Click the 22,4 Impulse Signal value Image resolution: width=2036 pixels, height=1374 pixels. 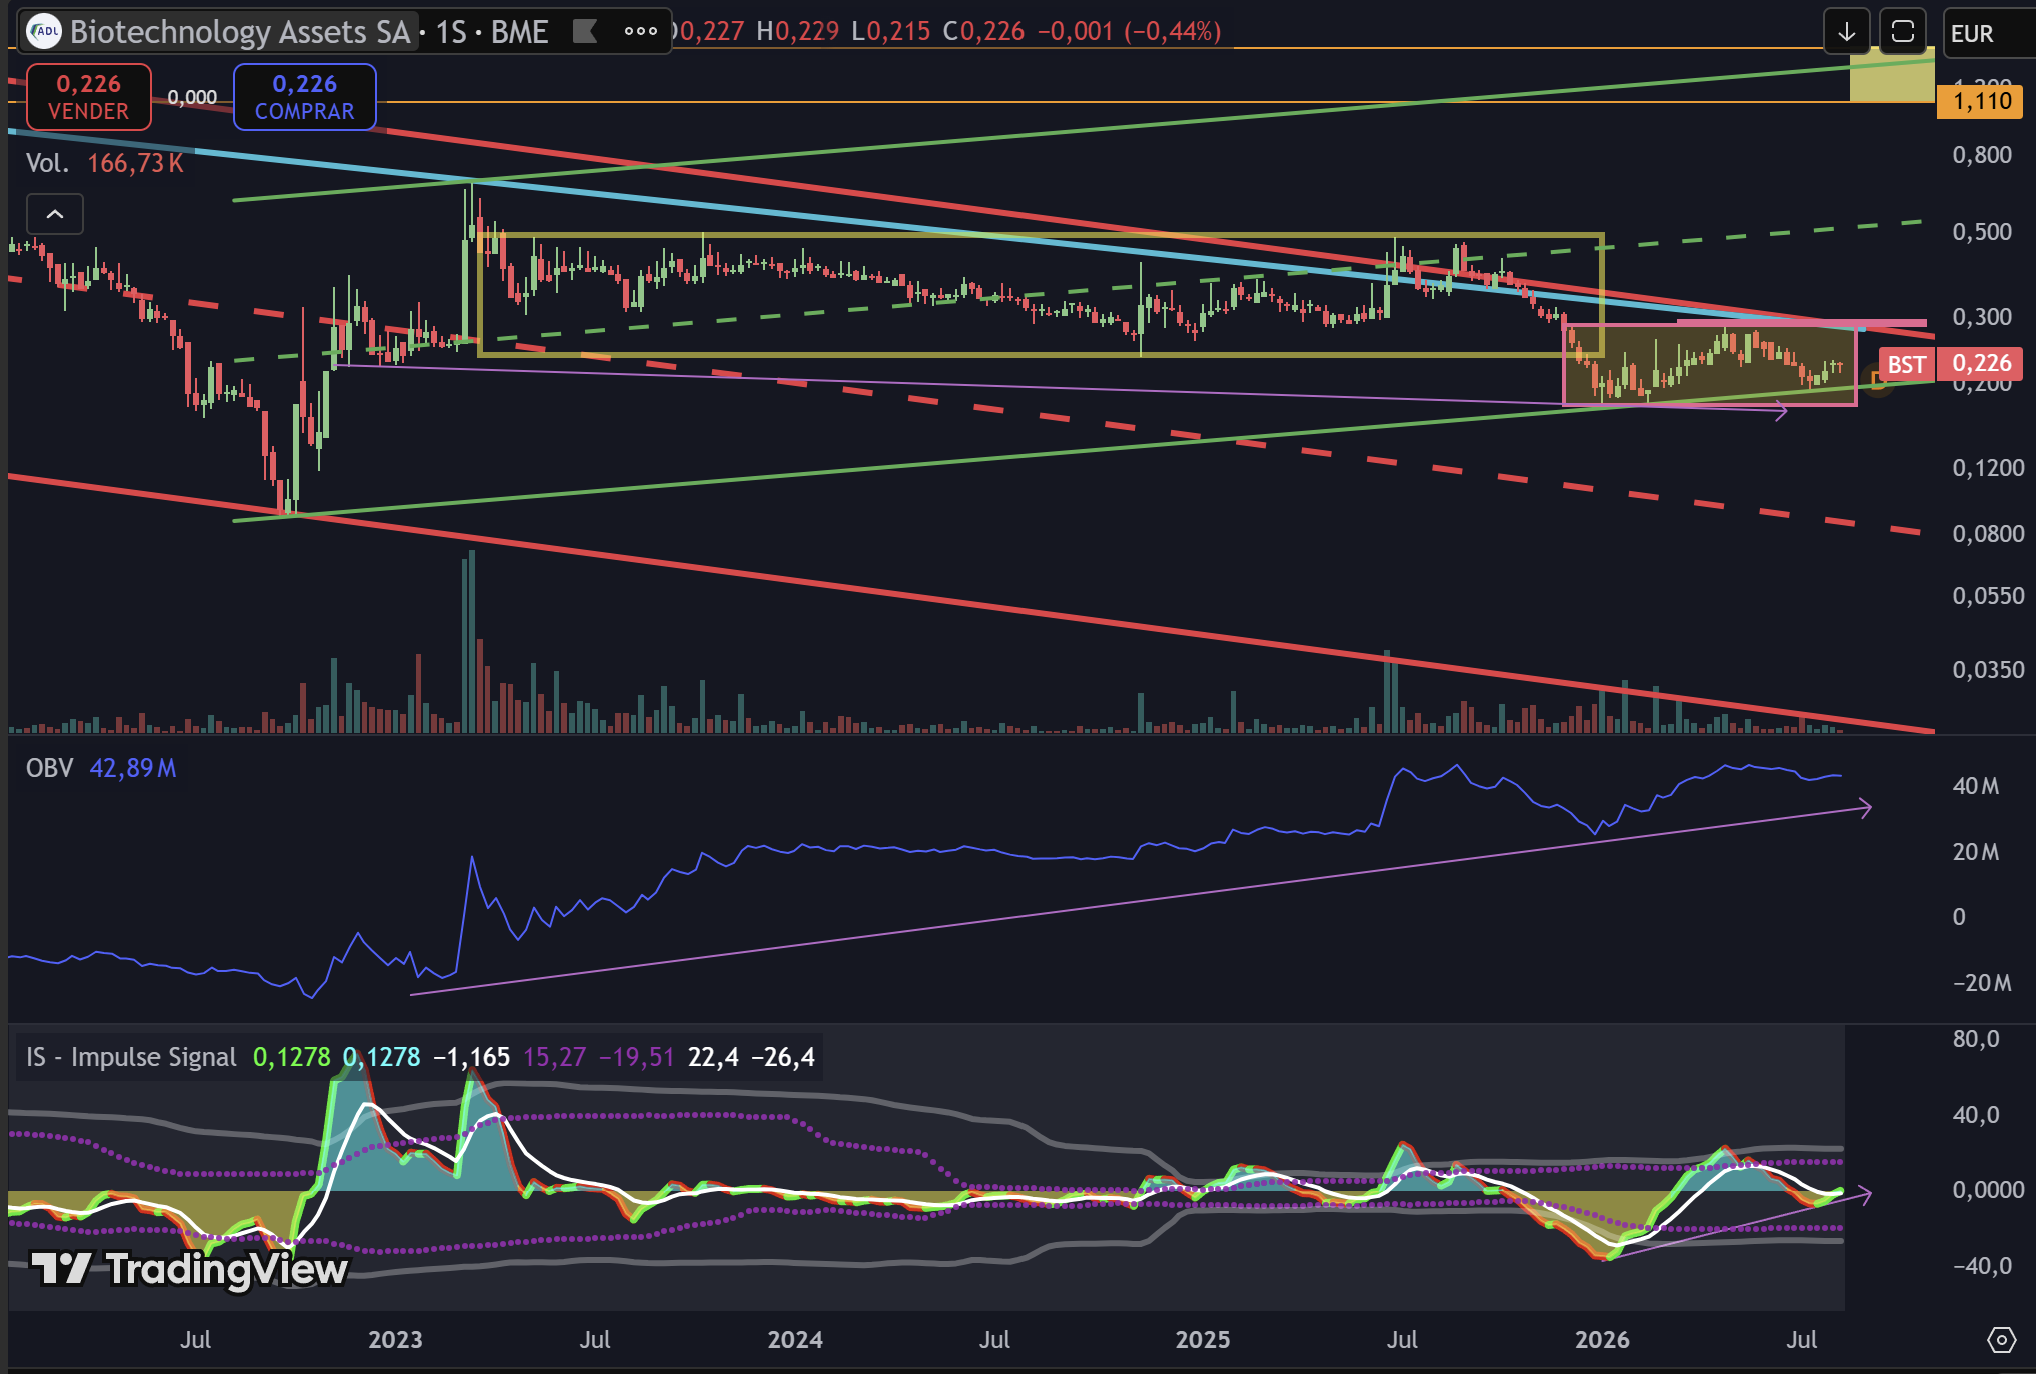click(x=713, y=1057)
